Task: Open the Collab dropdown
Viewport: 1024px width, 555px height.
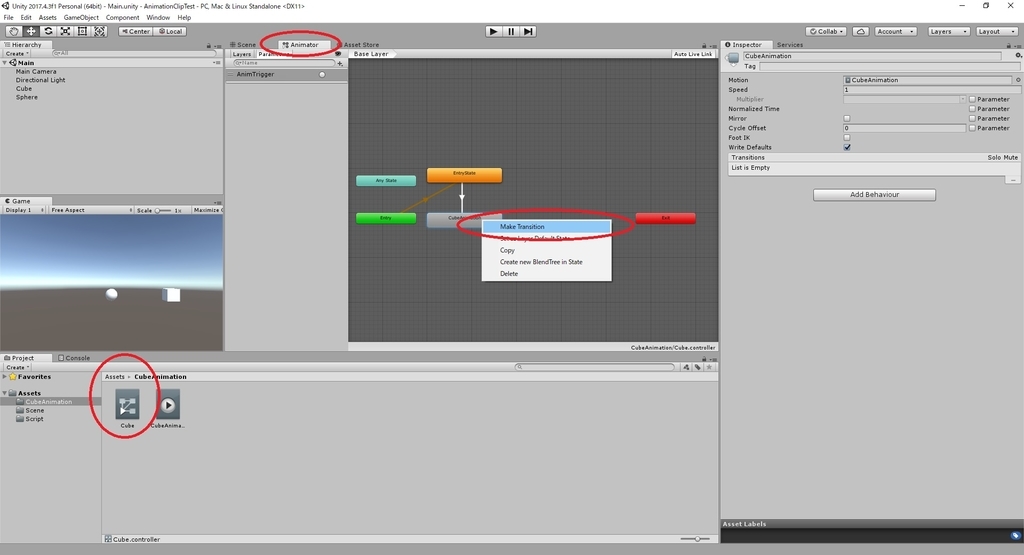Action: coord(827,31)
